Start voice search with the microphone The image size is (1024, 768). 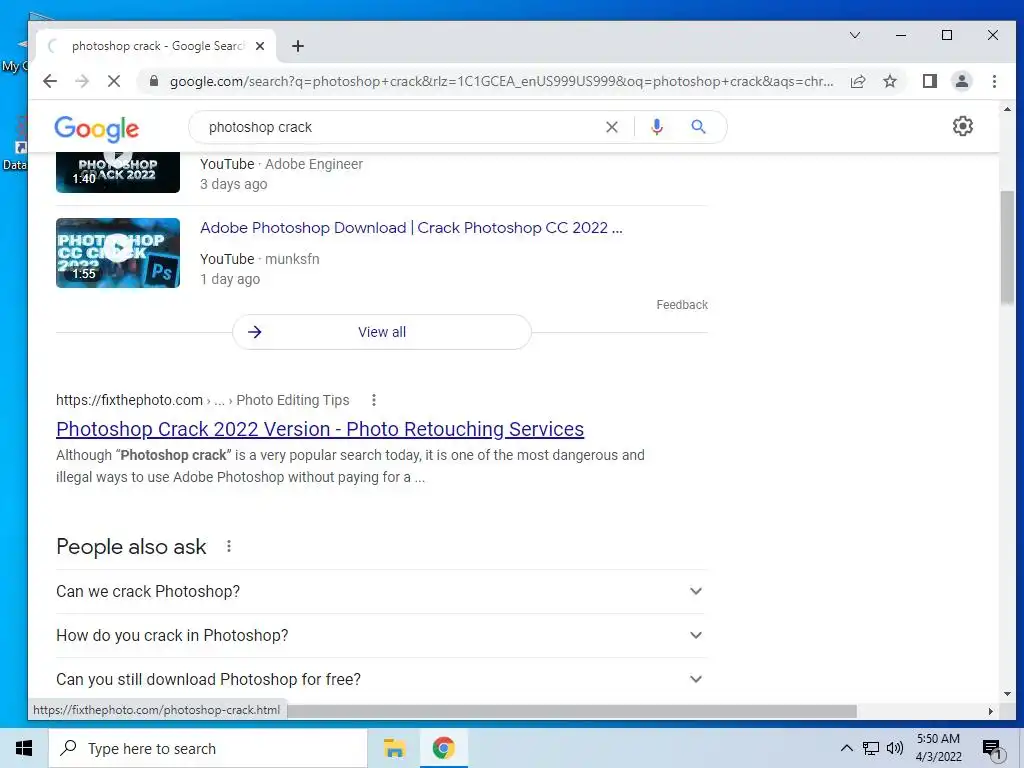pyautogui.click(x=657, y=127)
